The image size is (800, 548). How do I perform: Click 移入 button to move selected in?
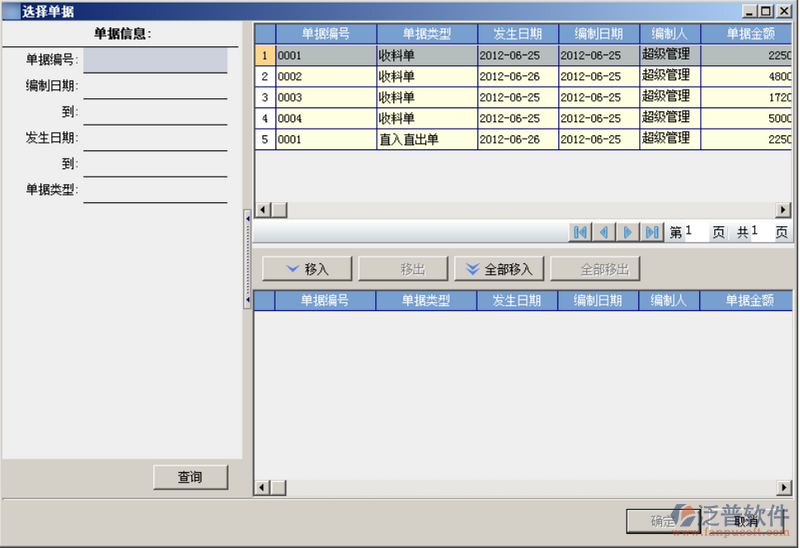click(307, 269)
